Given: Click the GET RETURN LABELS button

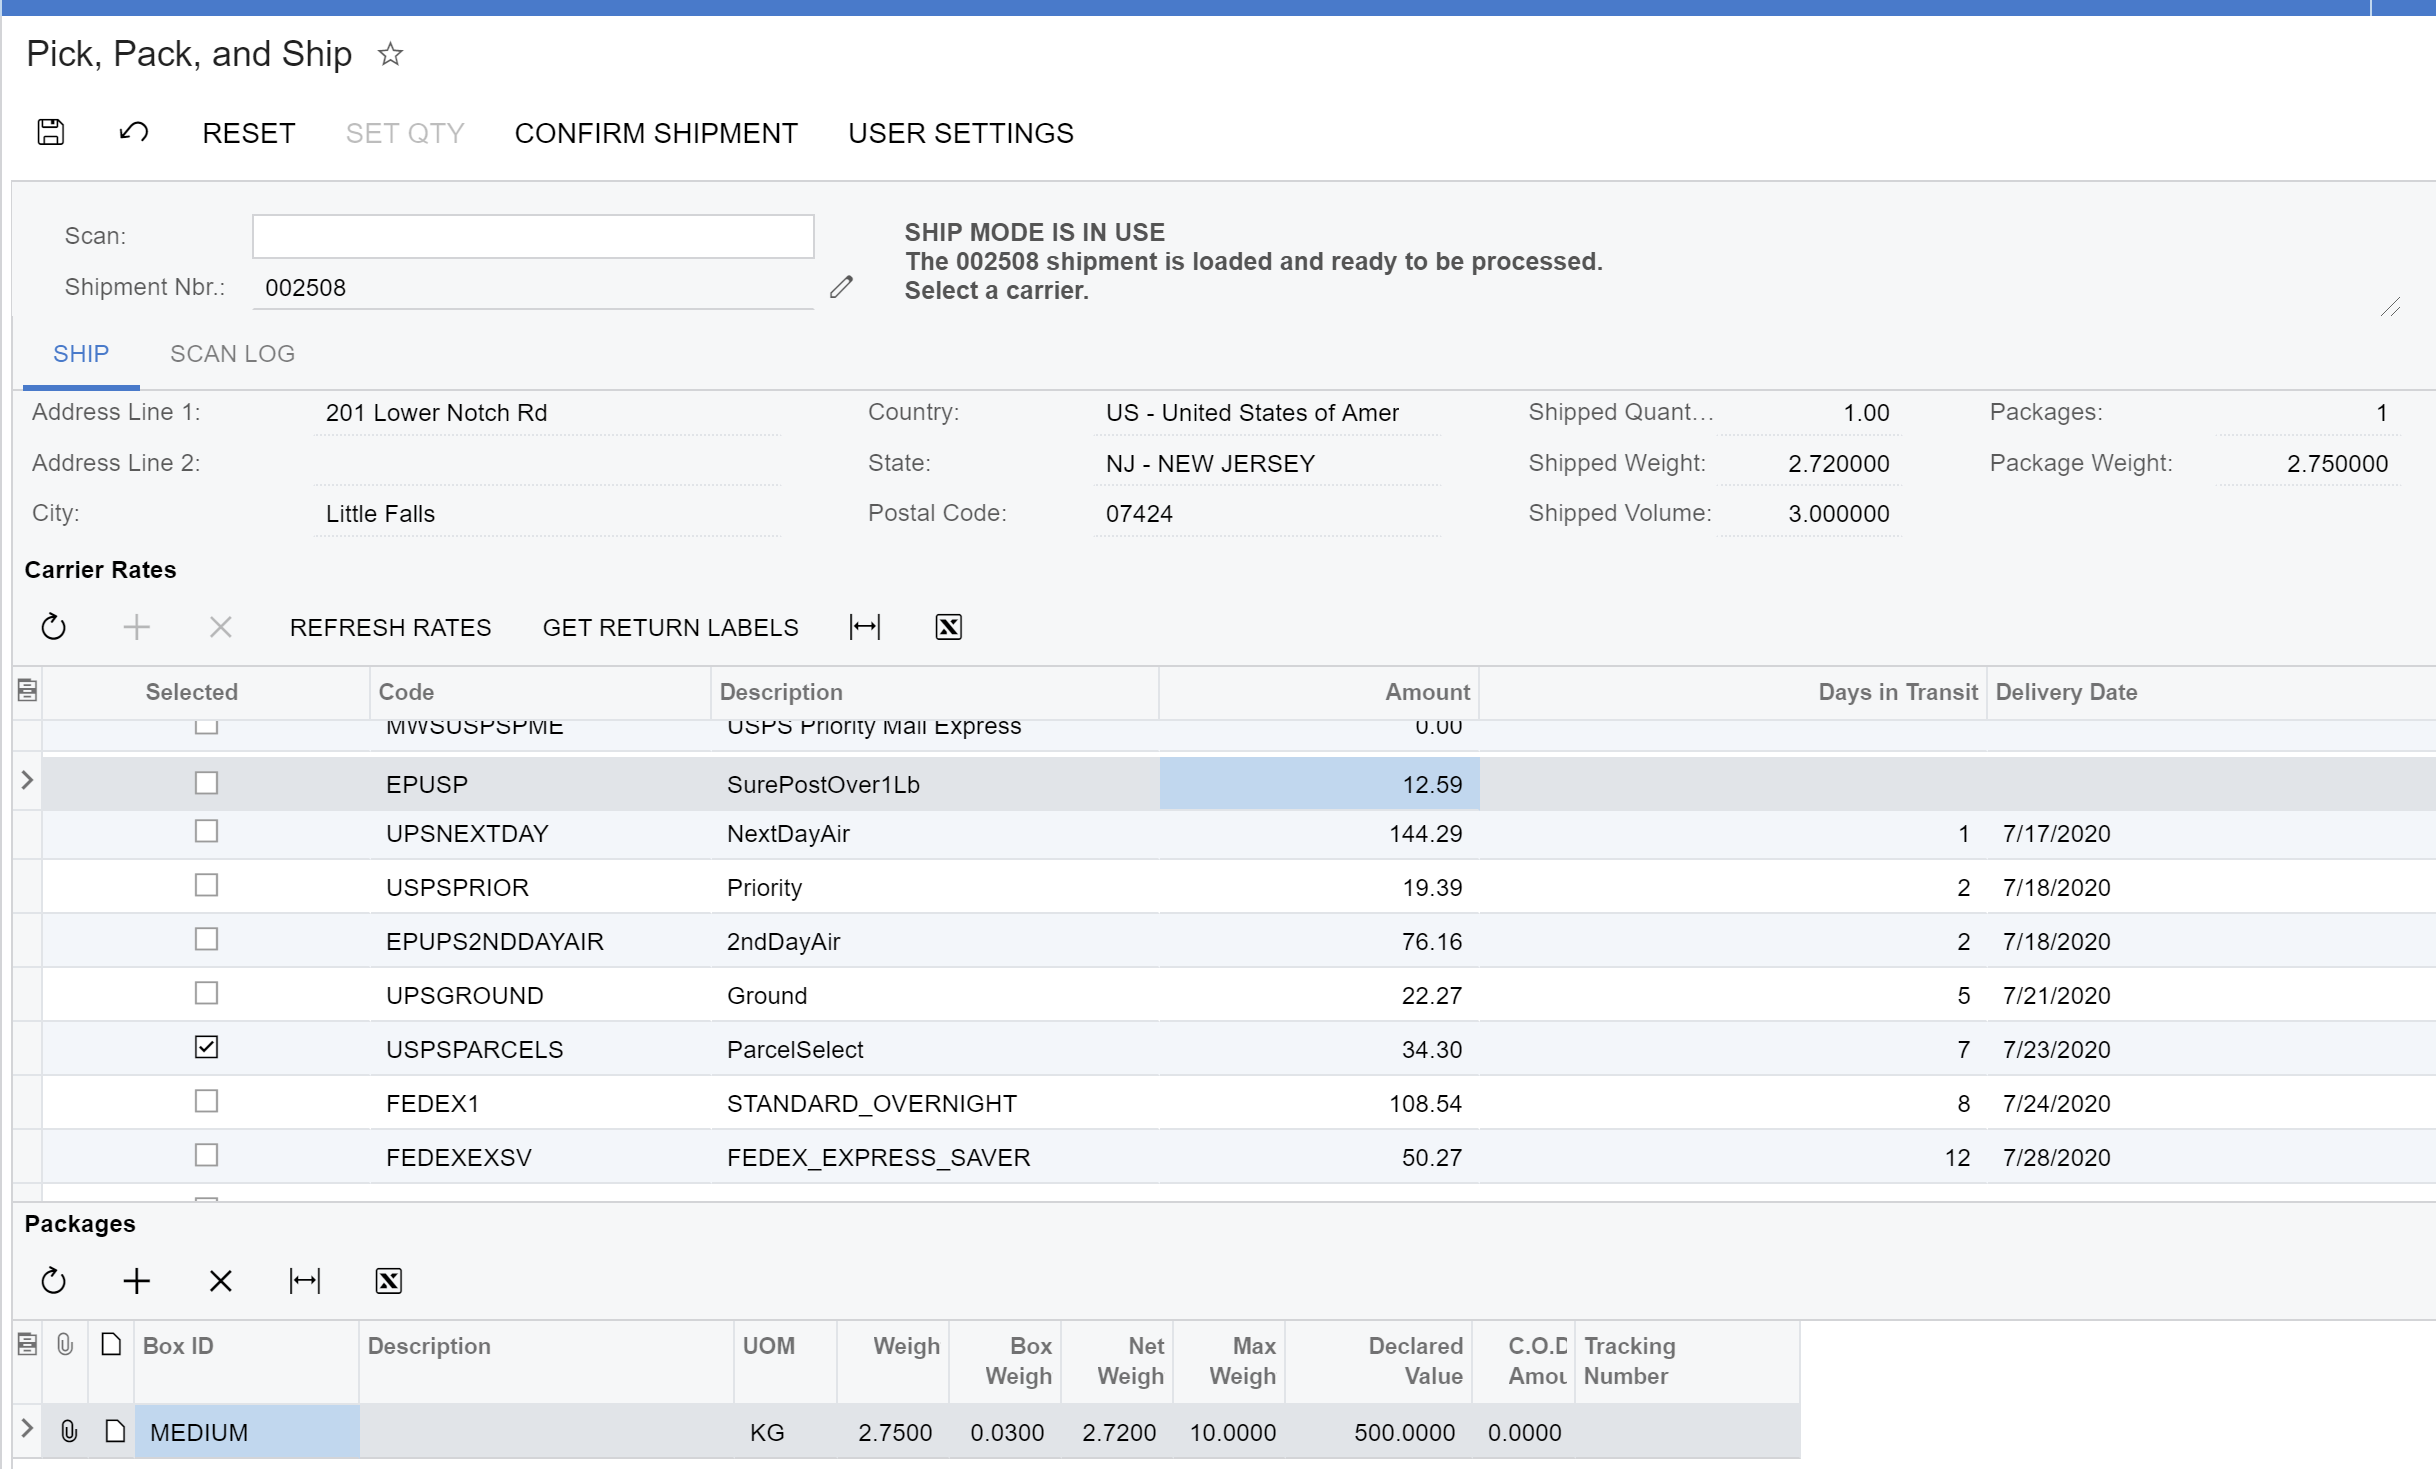Looking at the screenshot, I should coord(670,627).
